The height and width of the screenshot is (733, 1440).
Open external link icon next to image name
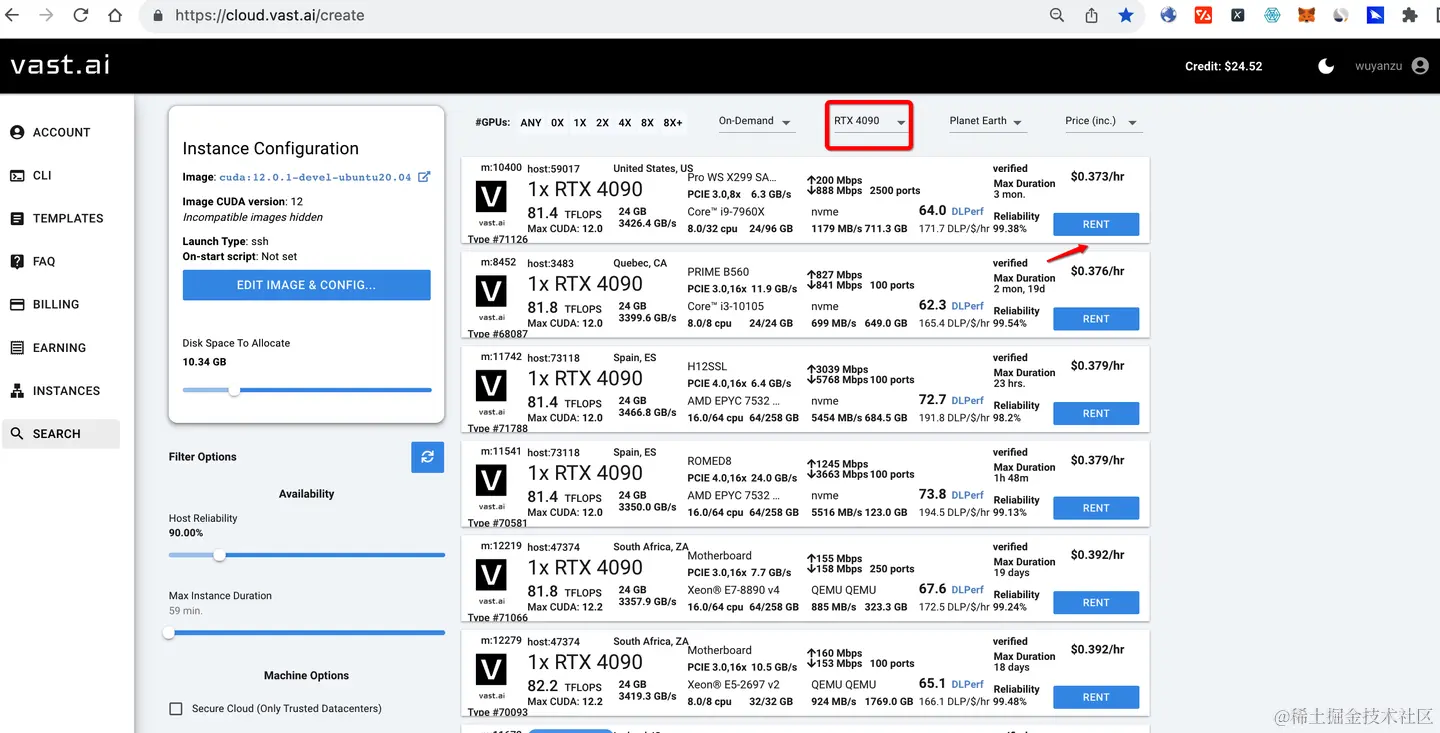424,176
